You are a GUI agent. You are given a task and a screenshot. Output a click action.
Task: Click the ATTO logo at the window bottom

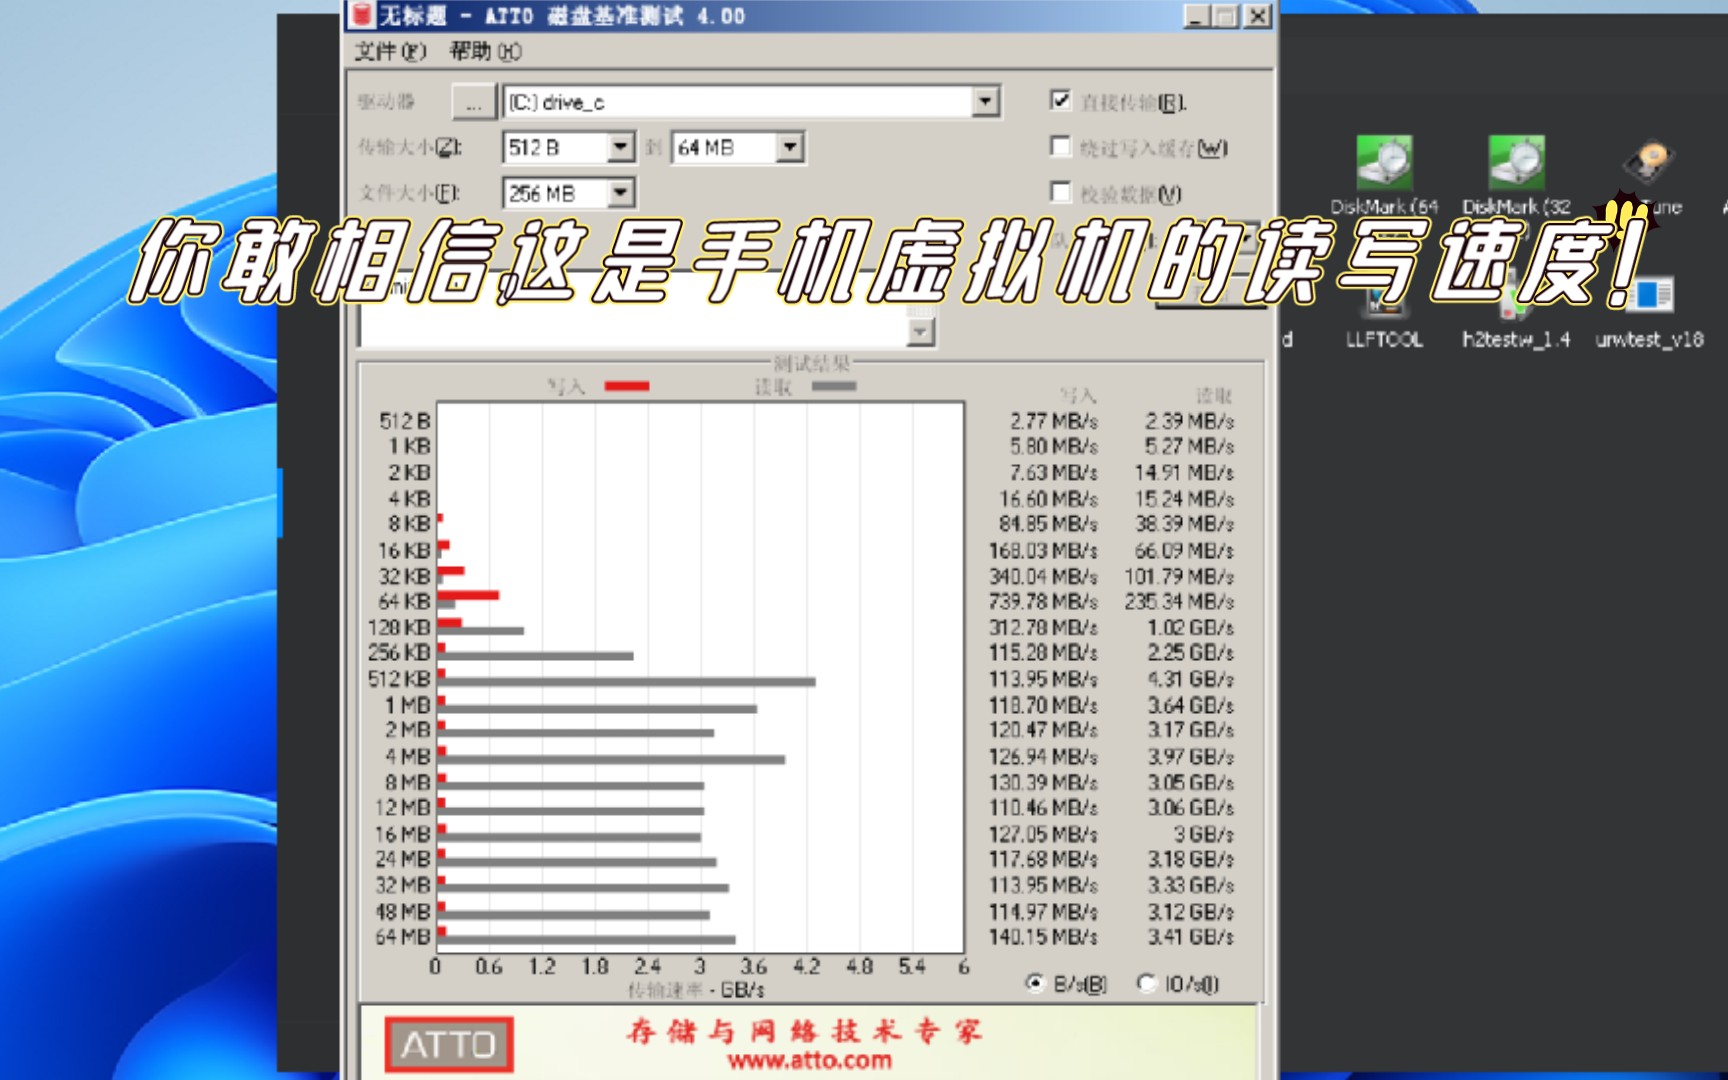pos(449,1043)
